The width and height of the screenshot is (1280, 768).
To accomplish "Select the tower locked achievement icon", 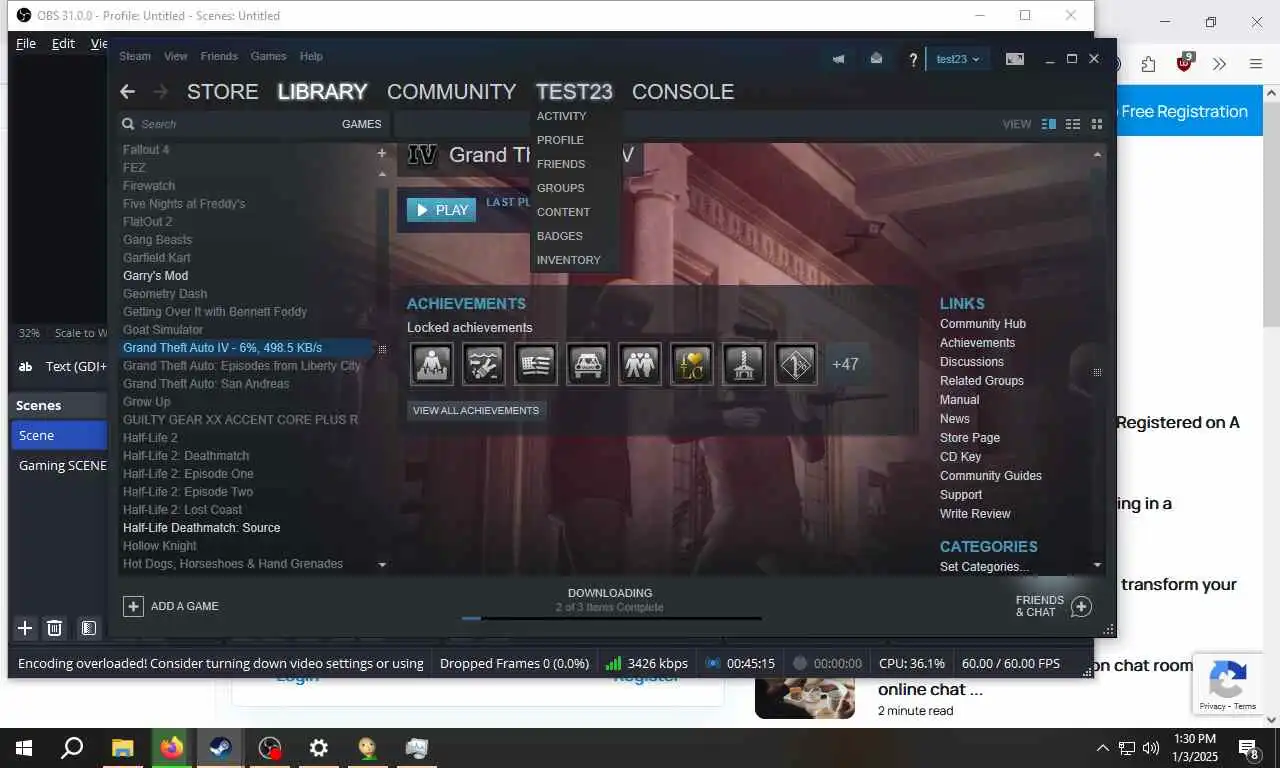I will tap(744, 364).
